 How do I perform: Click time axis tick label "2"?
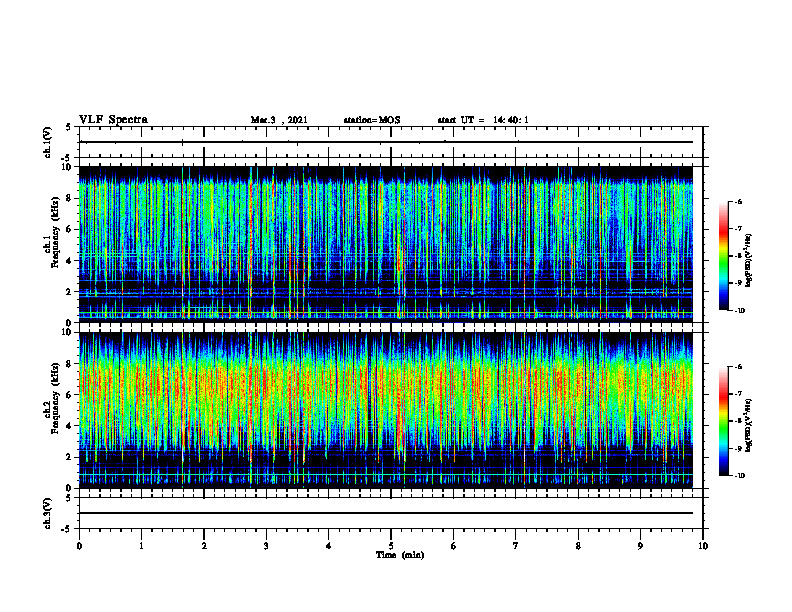point(204,546)
